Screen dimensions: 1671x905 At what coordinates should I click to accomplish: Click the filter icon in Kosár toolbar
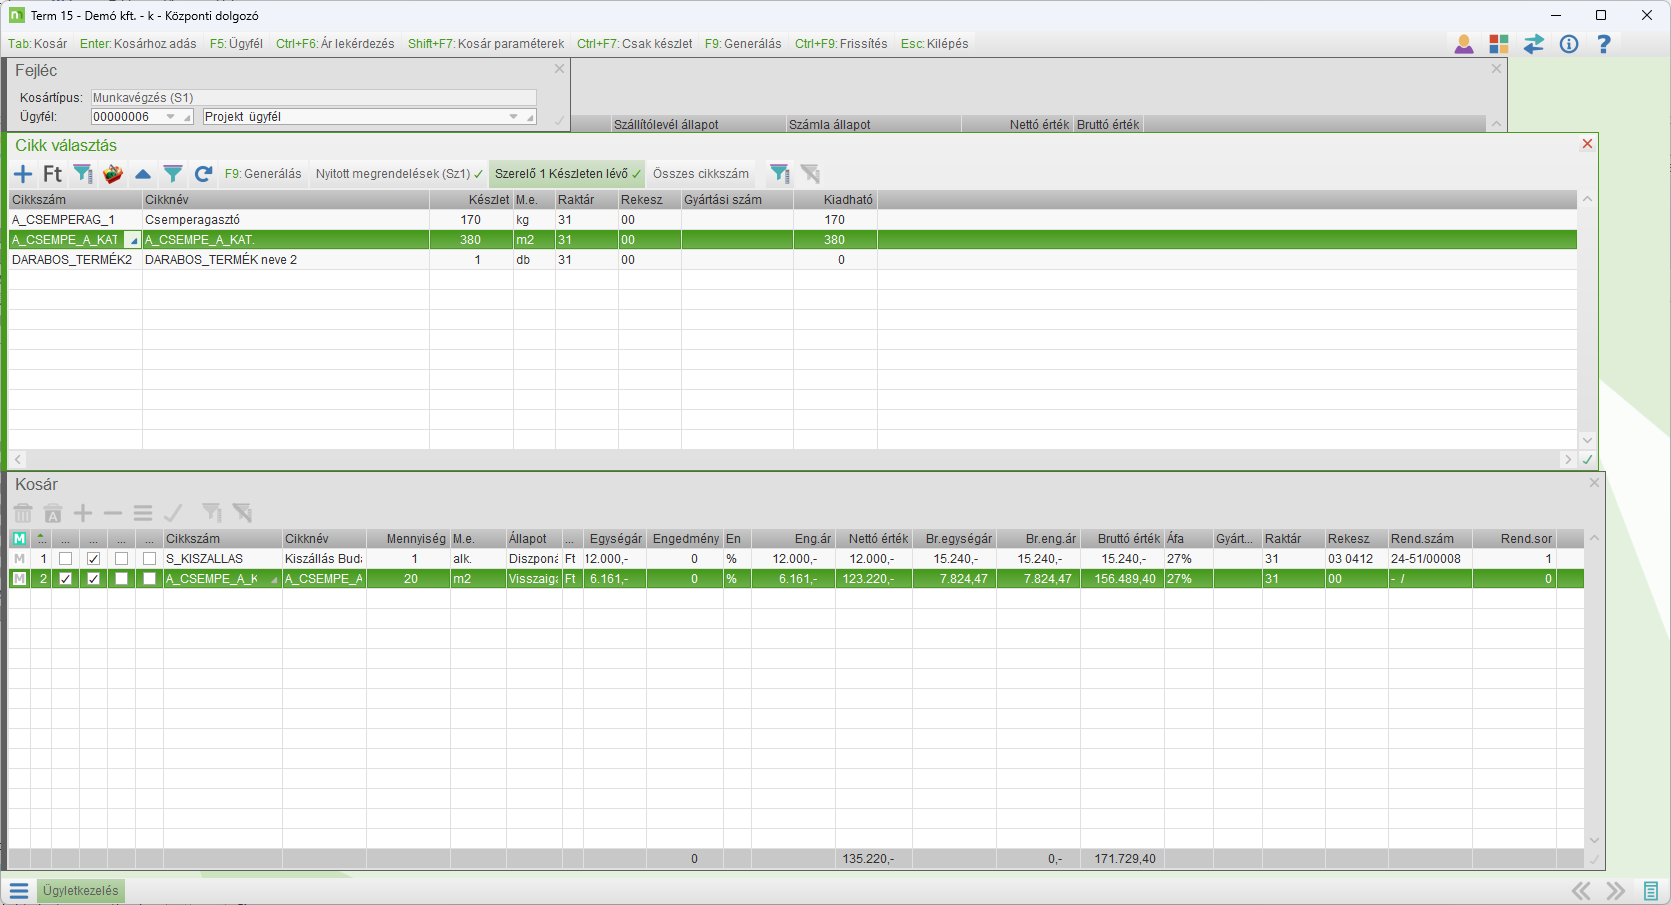point(212,513)
